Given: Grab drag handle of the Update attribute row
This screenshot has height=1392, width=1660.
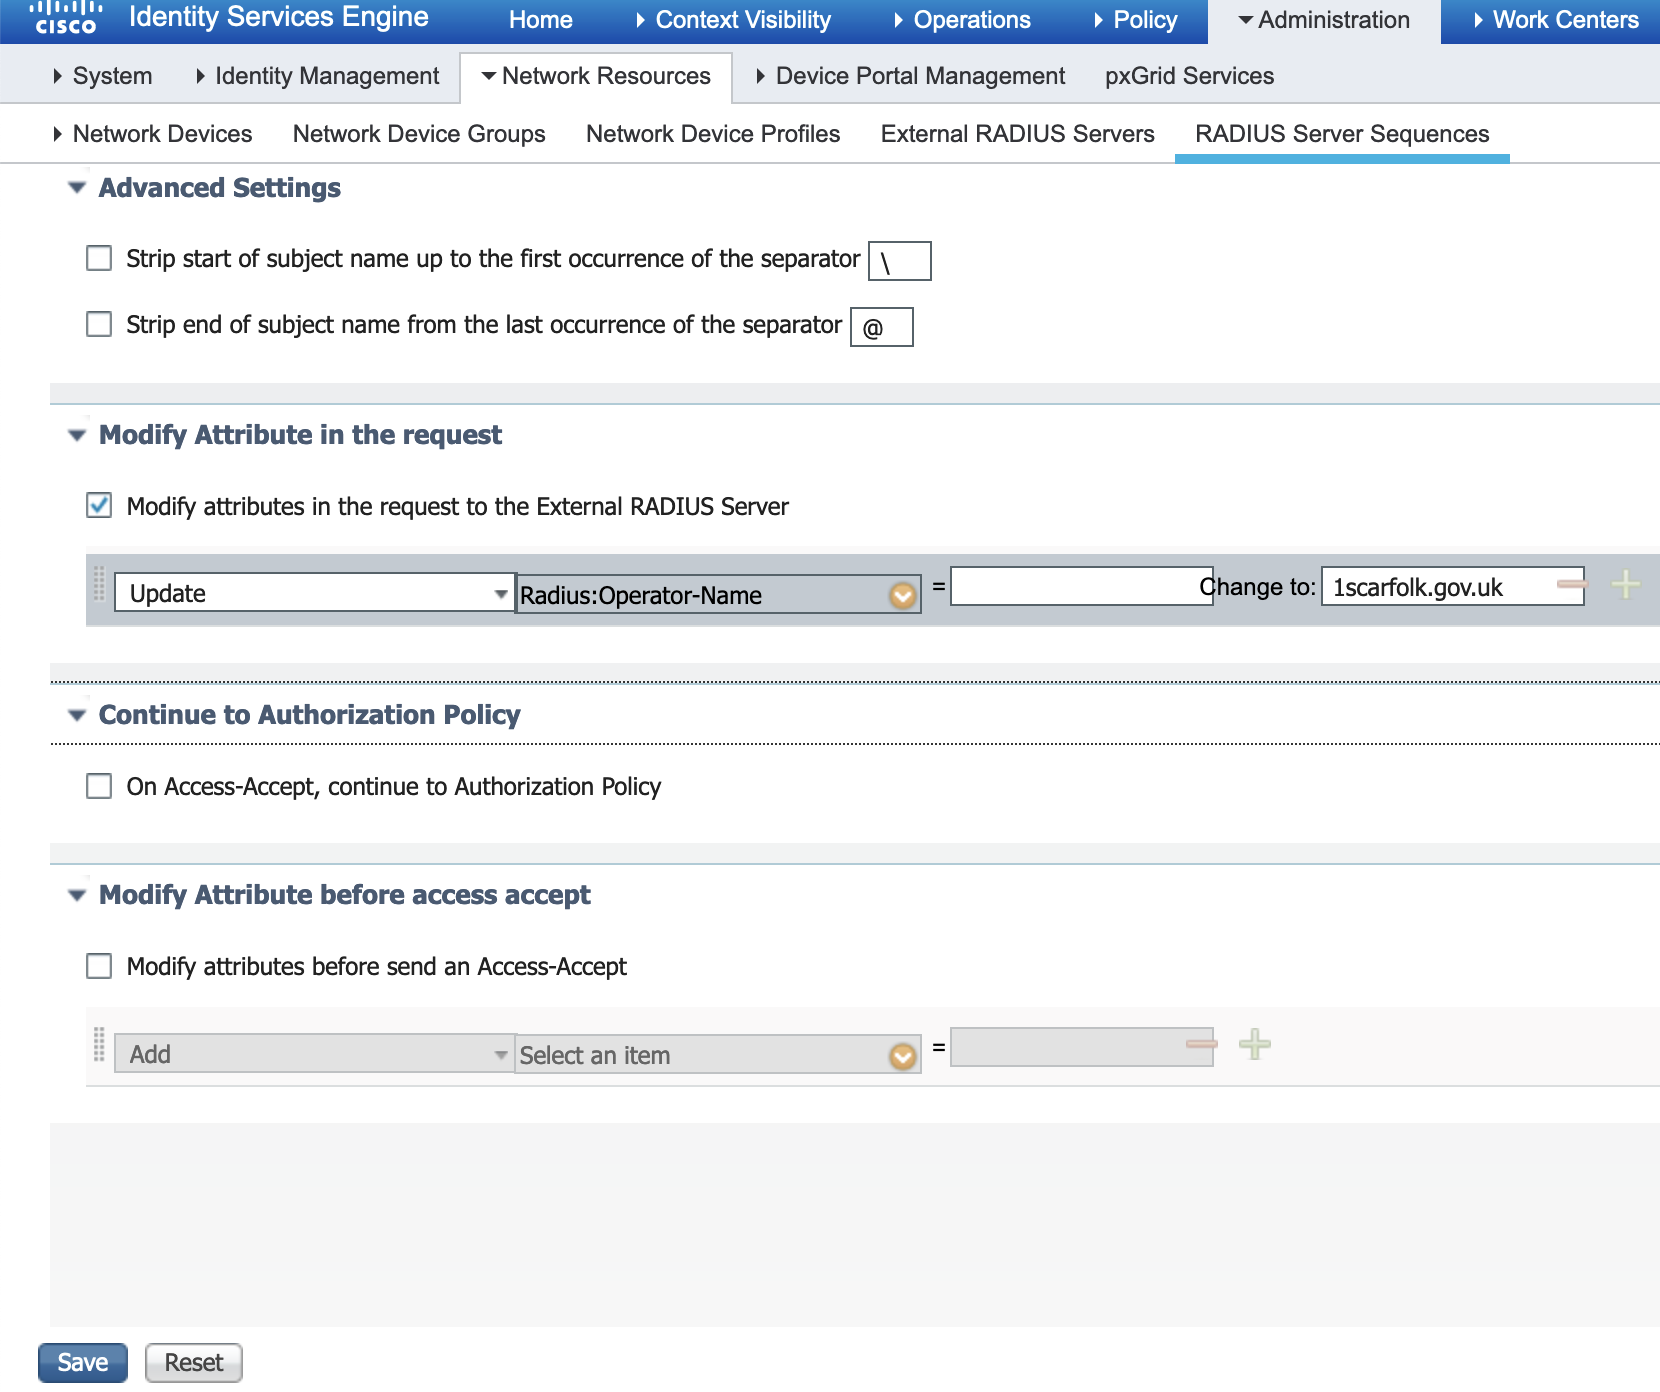Looking at the screenshot, I should pos(99,584).
